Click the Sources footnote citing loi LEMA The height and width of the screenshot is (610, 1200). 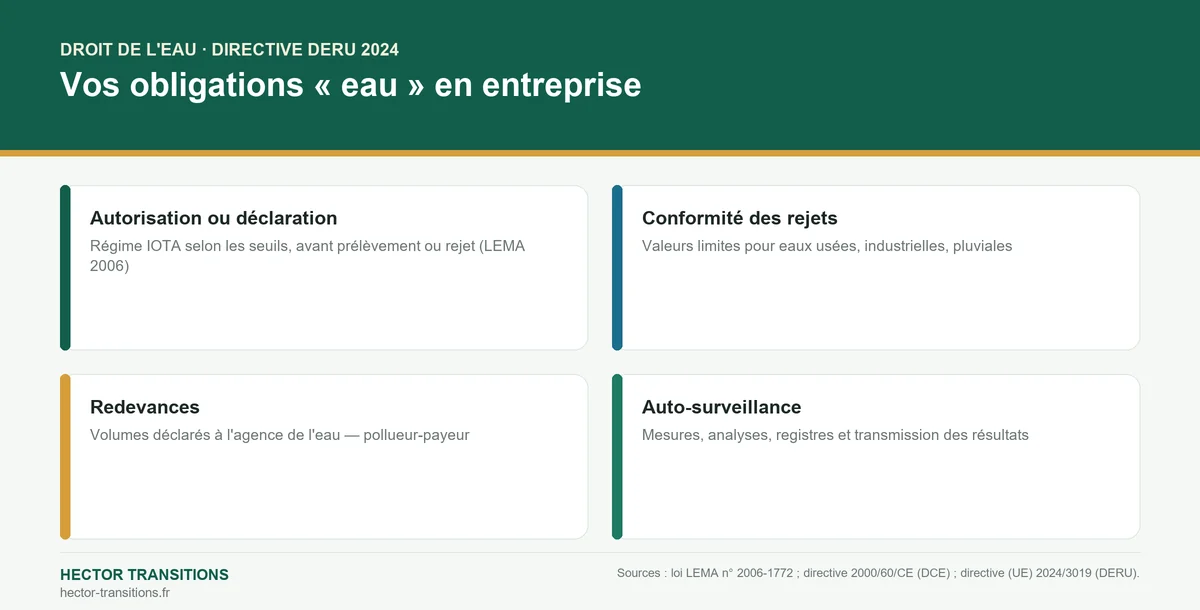coord(878,573)
